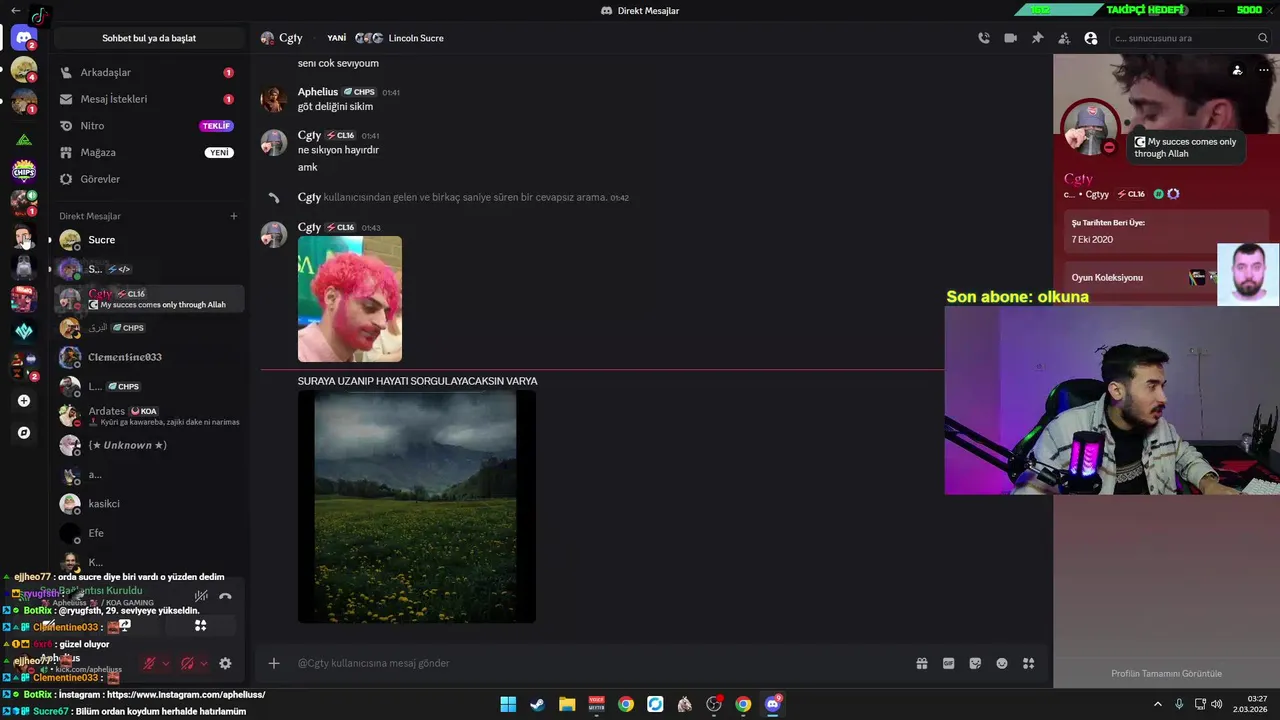The width and height of the screenshot is (1280, 720).
Task: Go back with the top-left arrow
Action: pyautogui.click(x=15, y=10)
